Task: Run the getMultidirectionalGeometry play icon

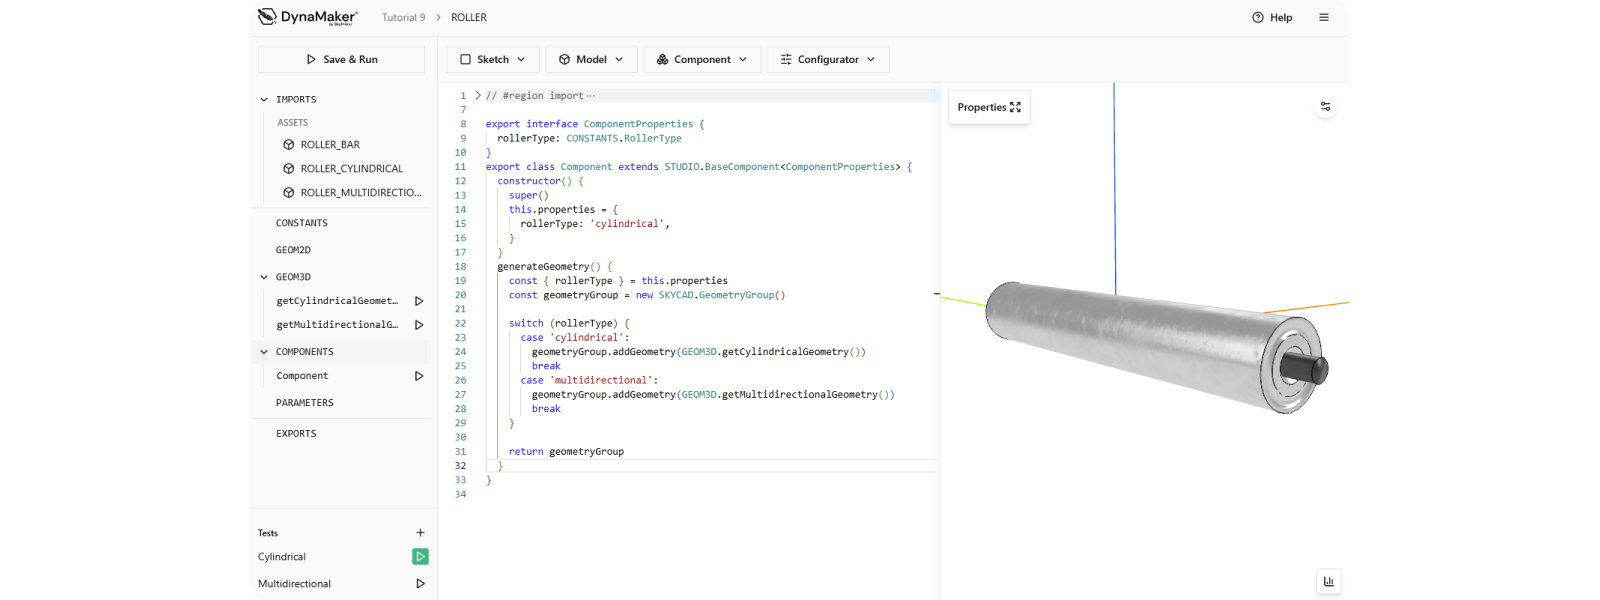Action: click(x=419, y=325)
